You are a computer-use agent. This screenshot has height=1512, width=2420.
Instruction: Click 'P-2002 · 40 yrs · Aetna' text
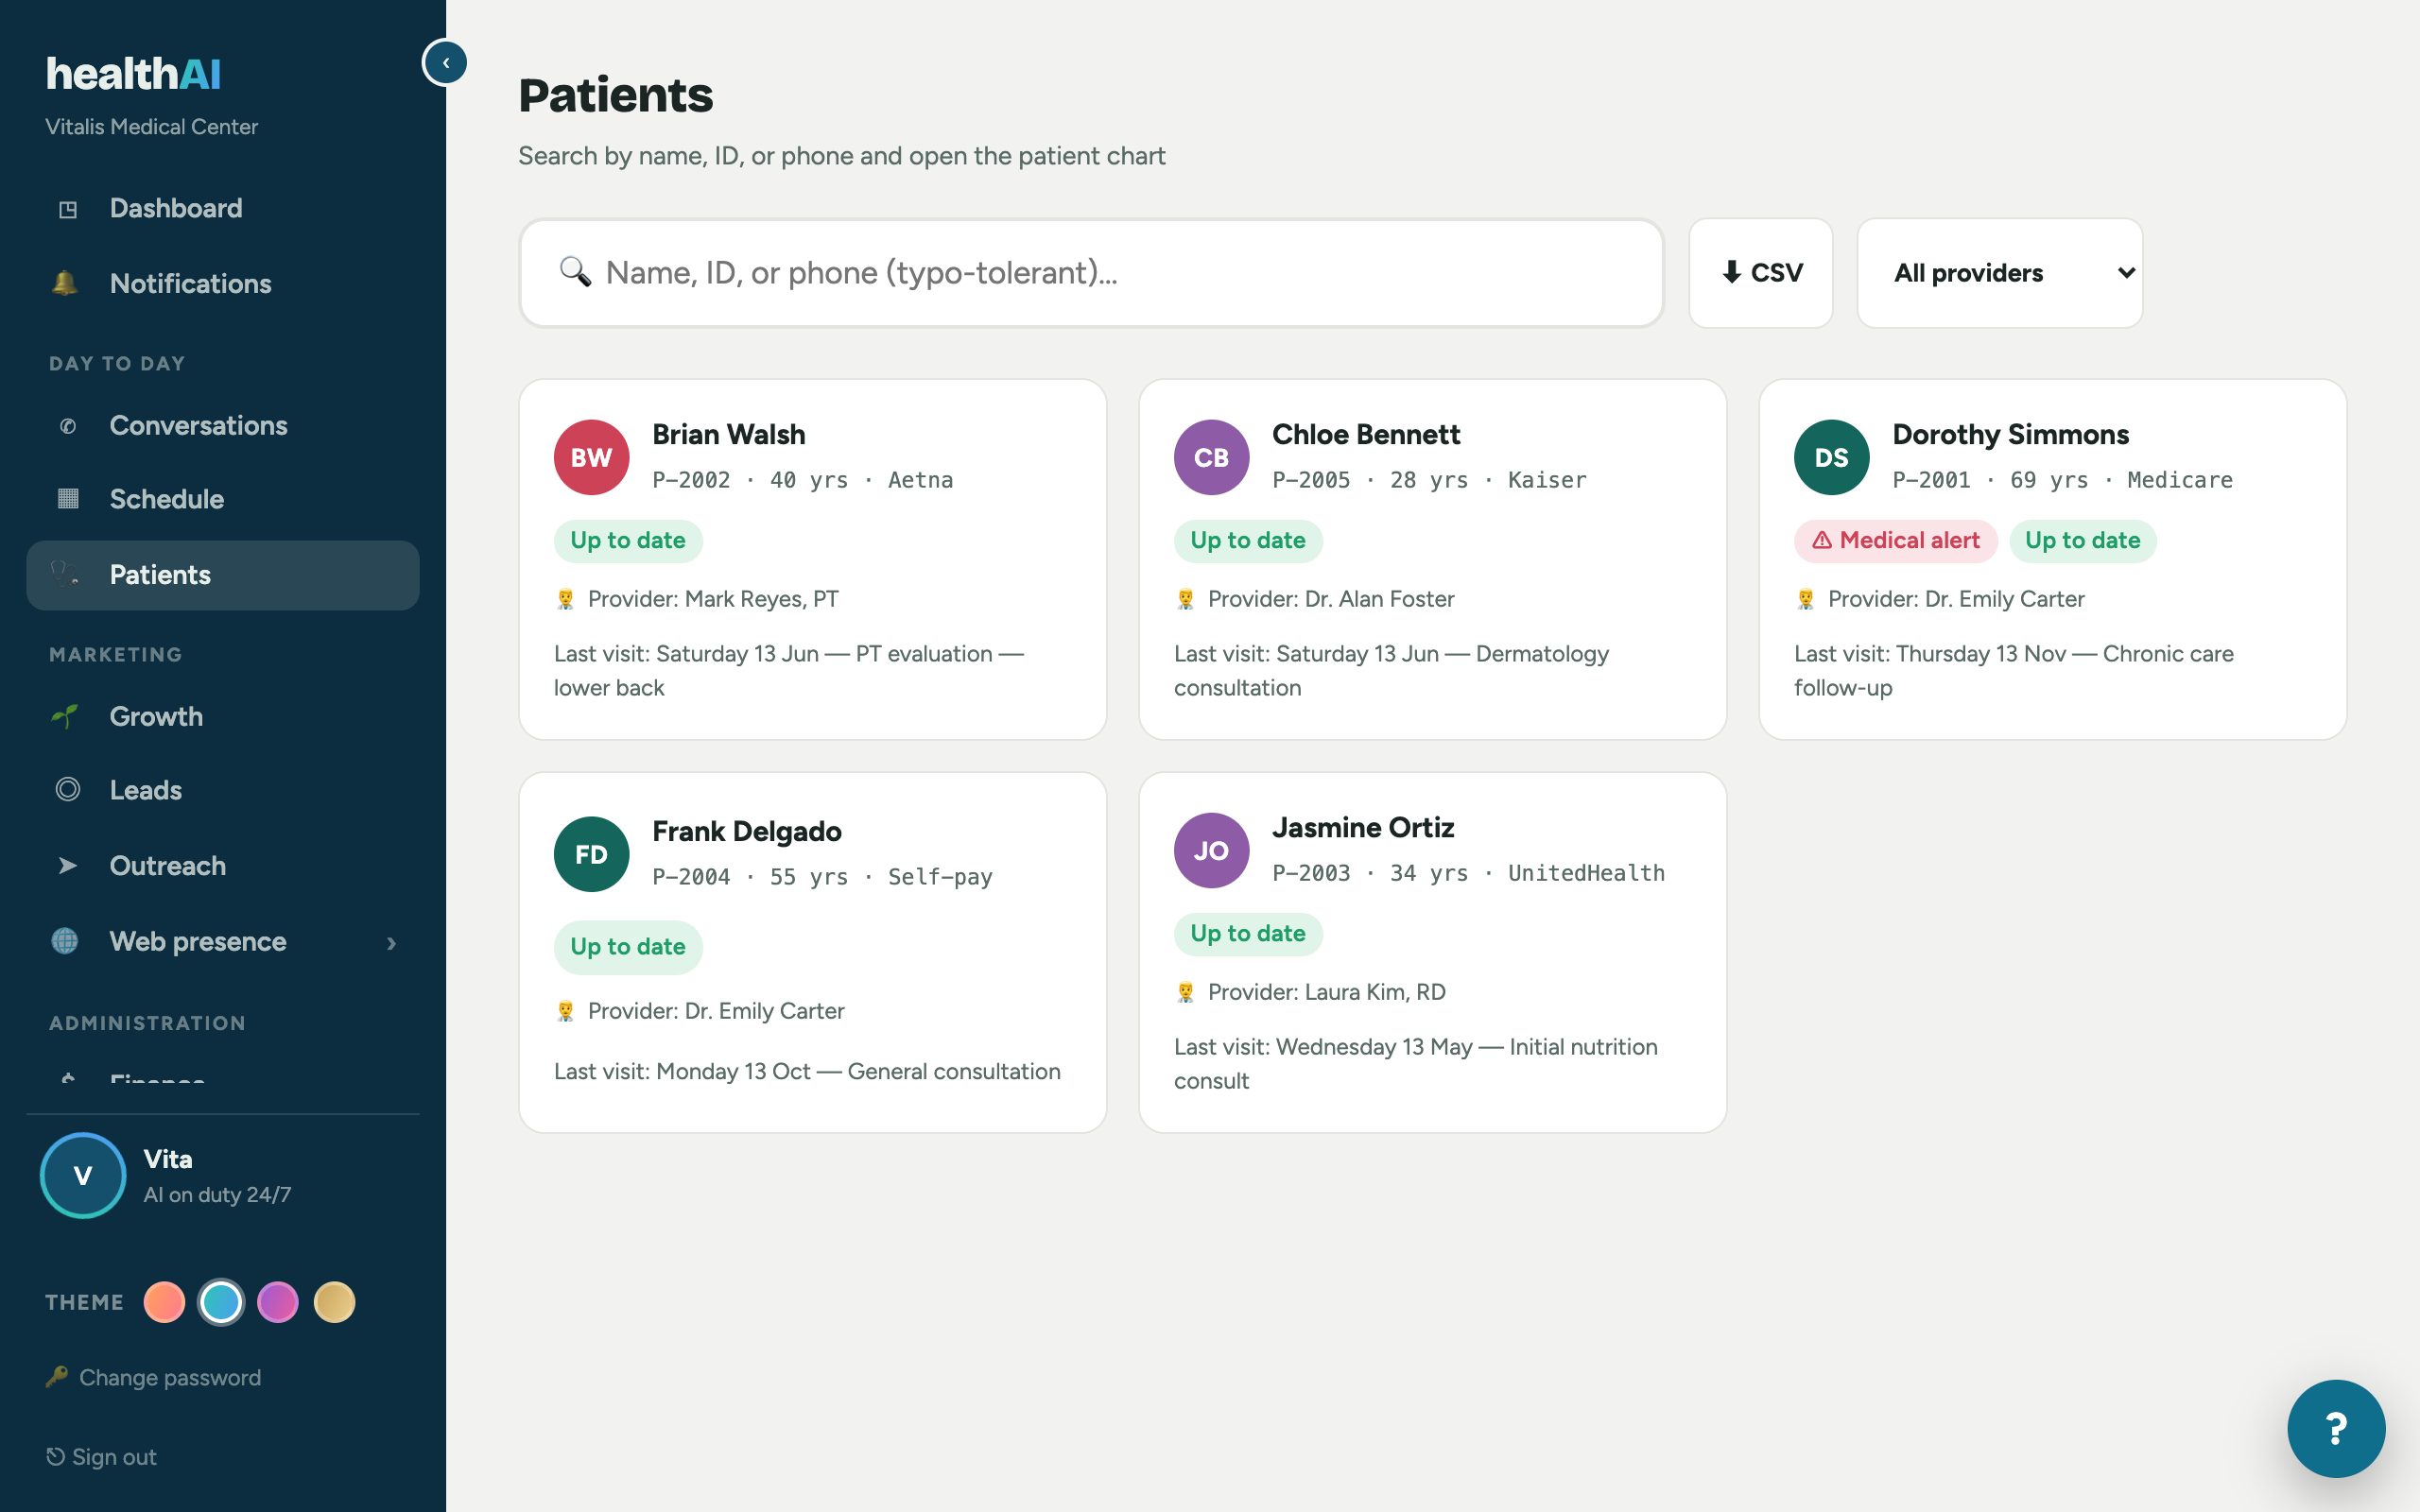click(802, 480)
